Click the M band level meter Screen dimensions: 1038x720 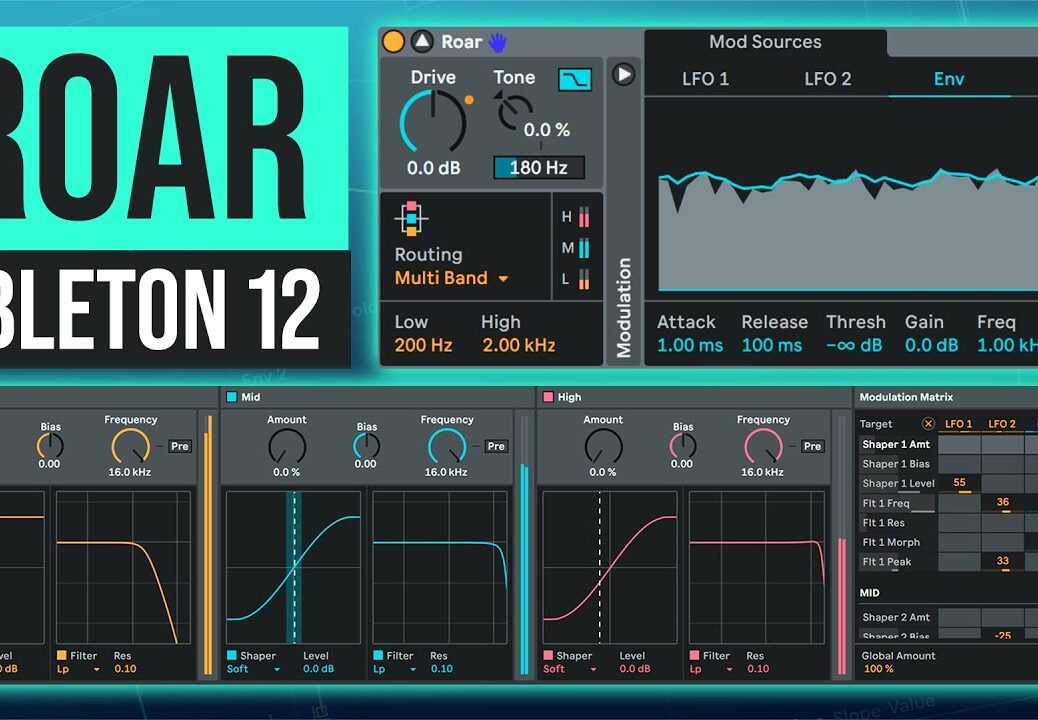tap(584, 248)
